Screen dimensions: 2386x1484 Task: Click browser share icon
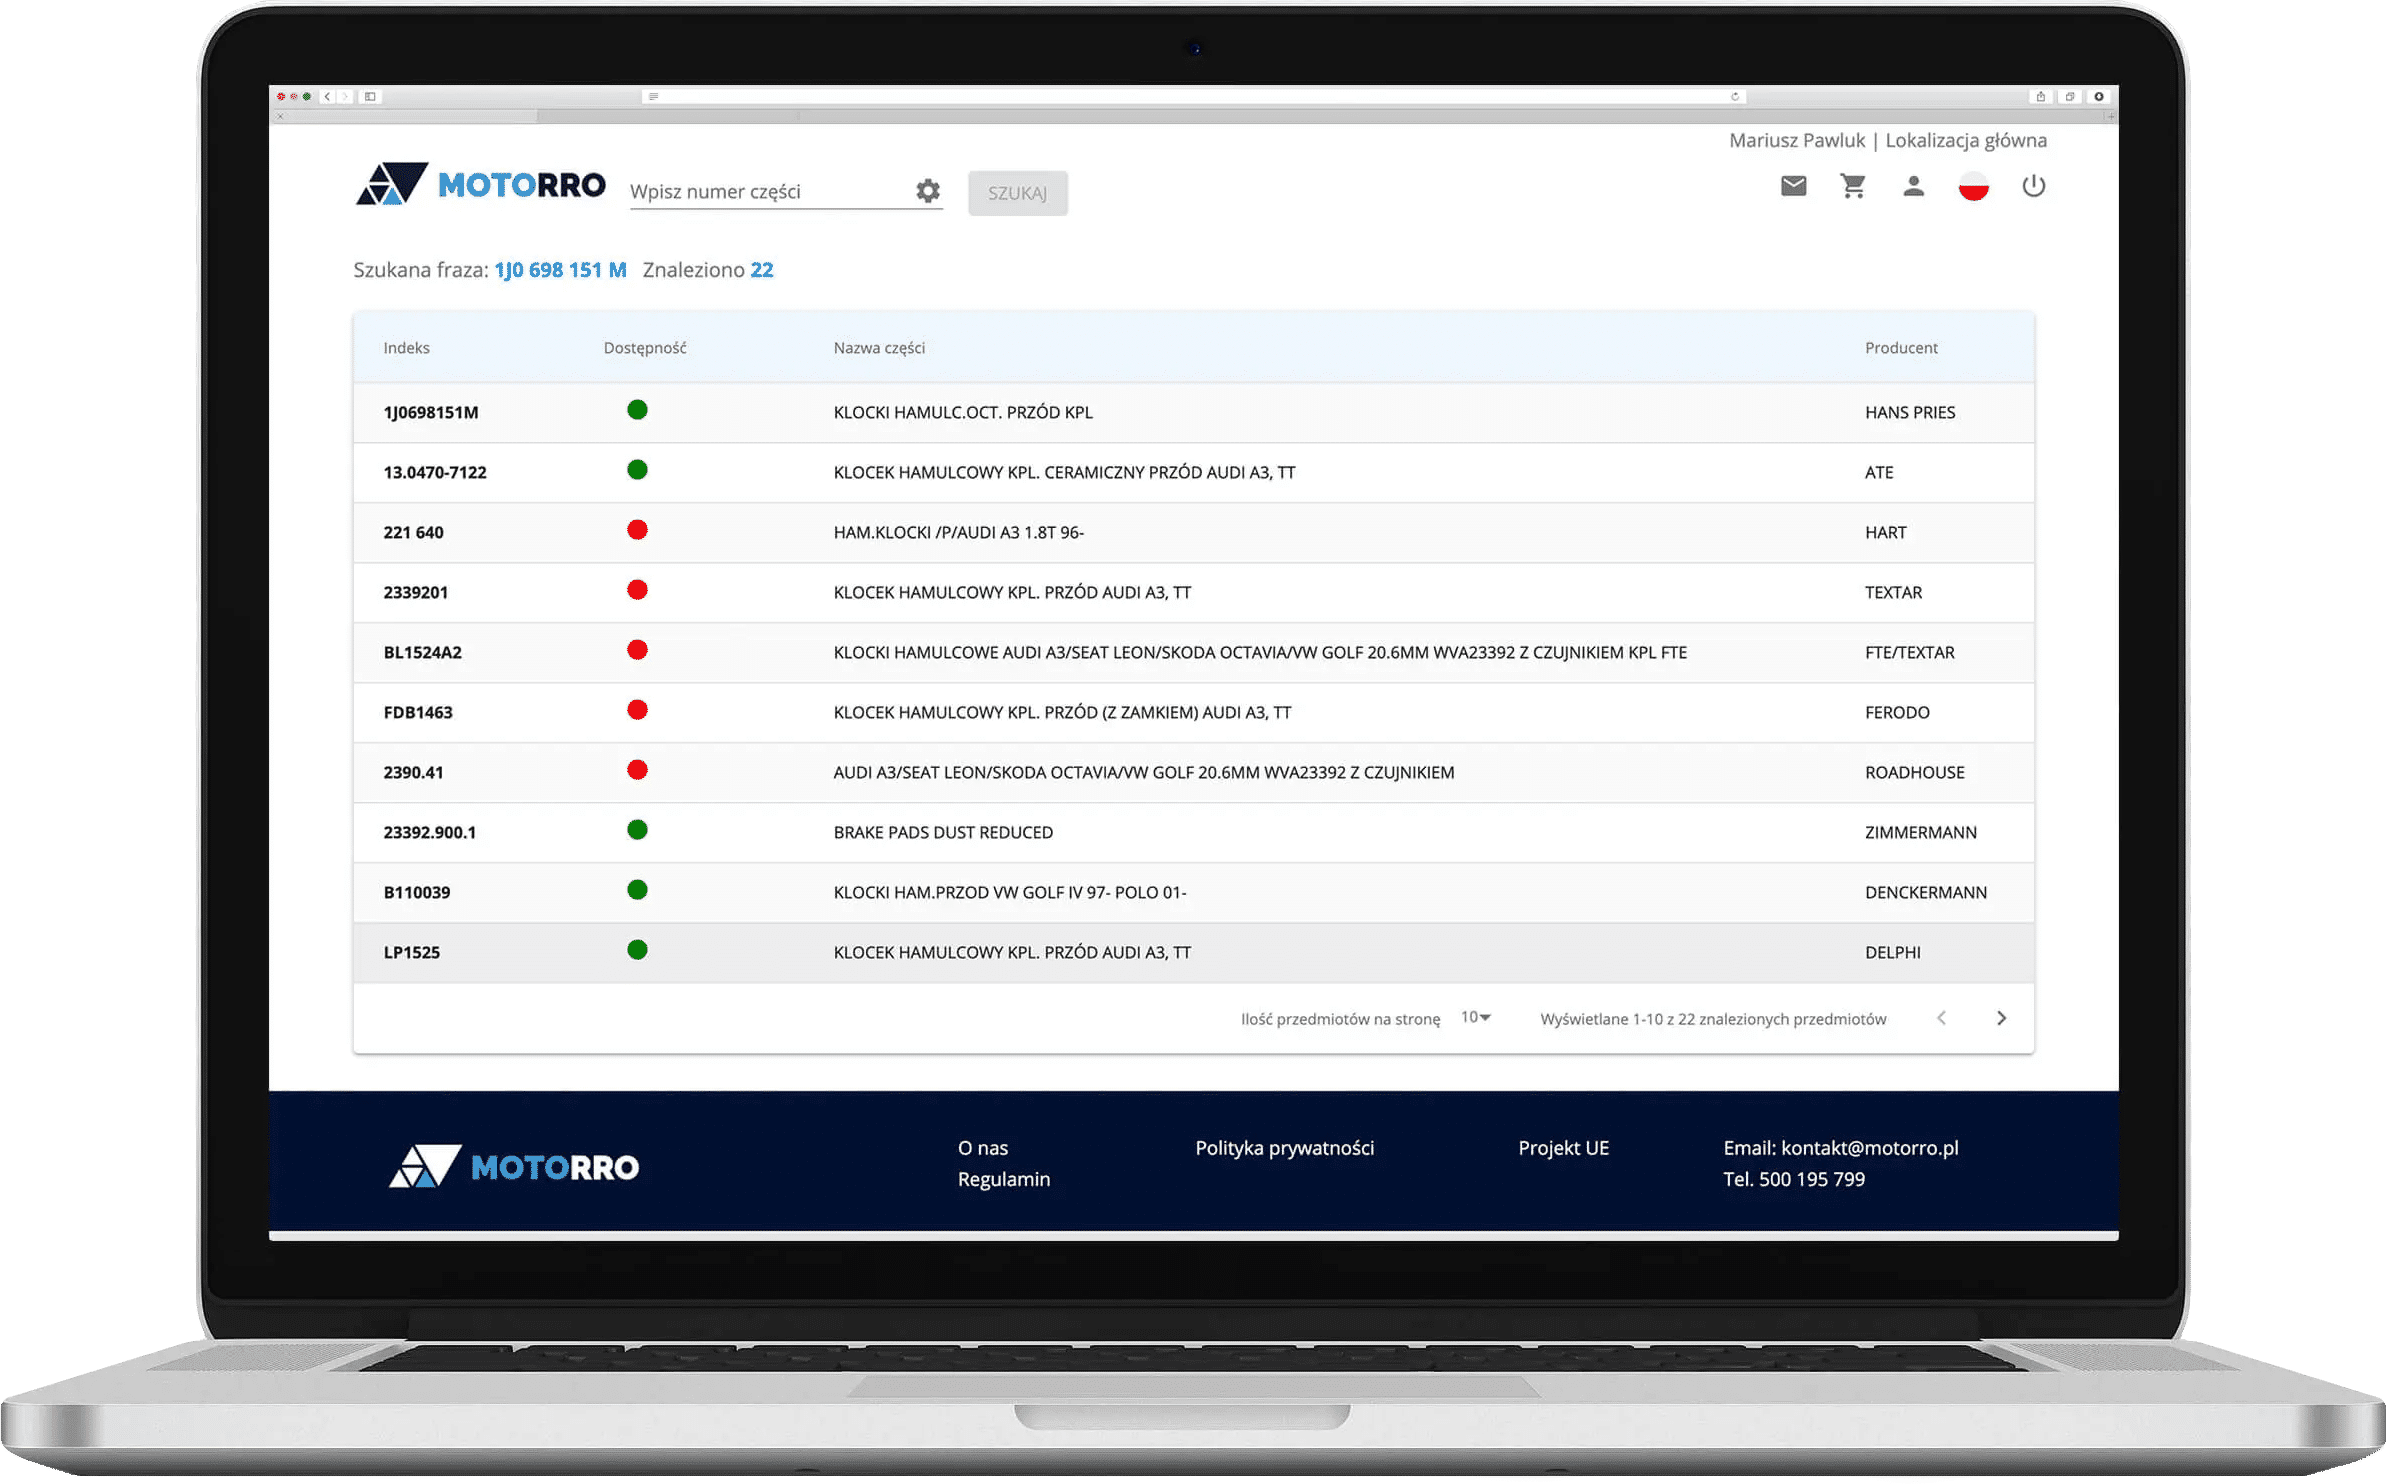(x=2040, y=97)
